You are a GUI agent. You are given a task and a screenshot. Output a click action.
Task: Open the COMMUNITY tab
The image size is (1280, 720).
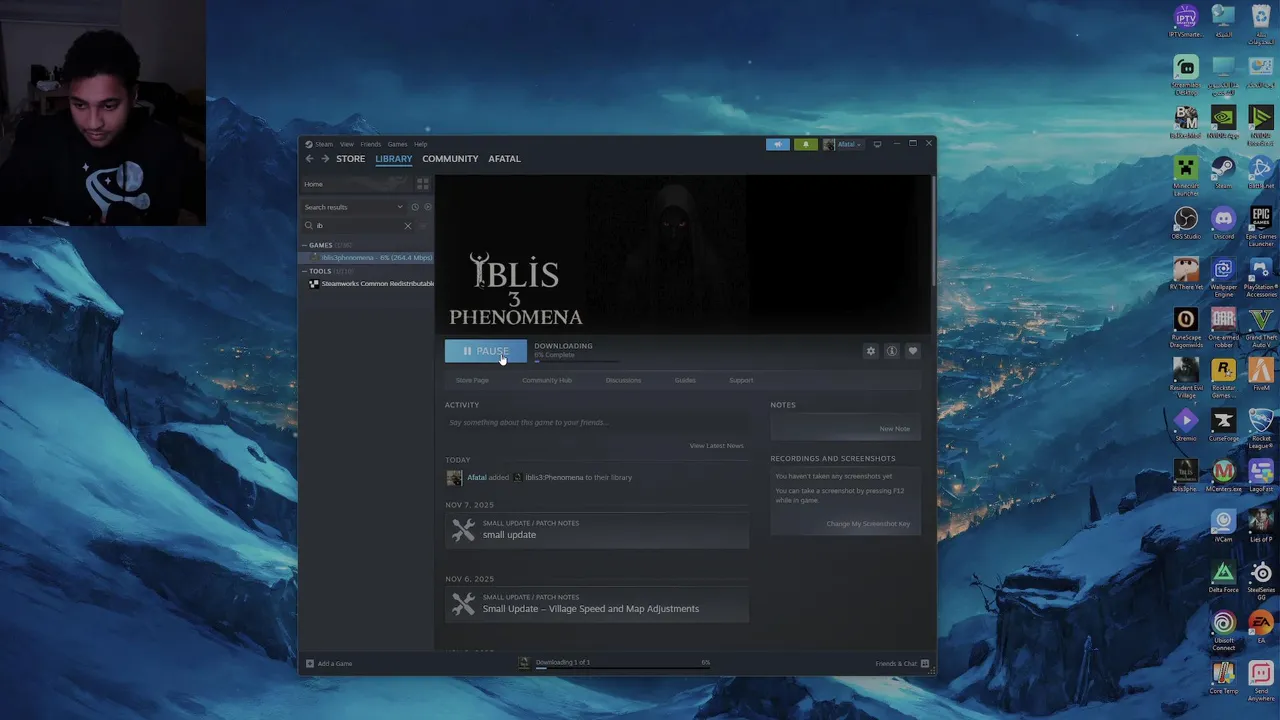click(x=450, y=159)
